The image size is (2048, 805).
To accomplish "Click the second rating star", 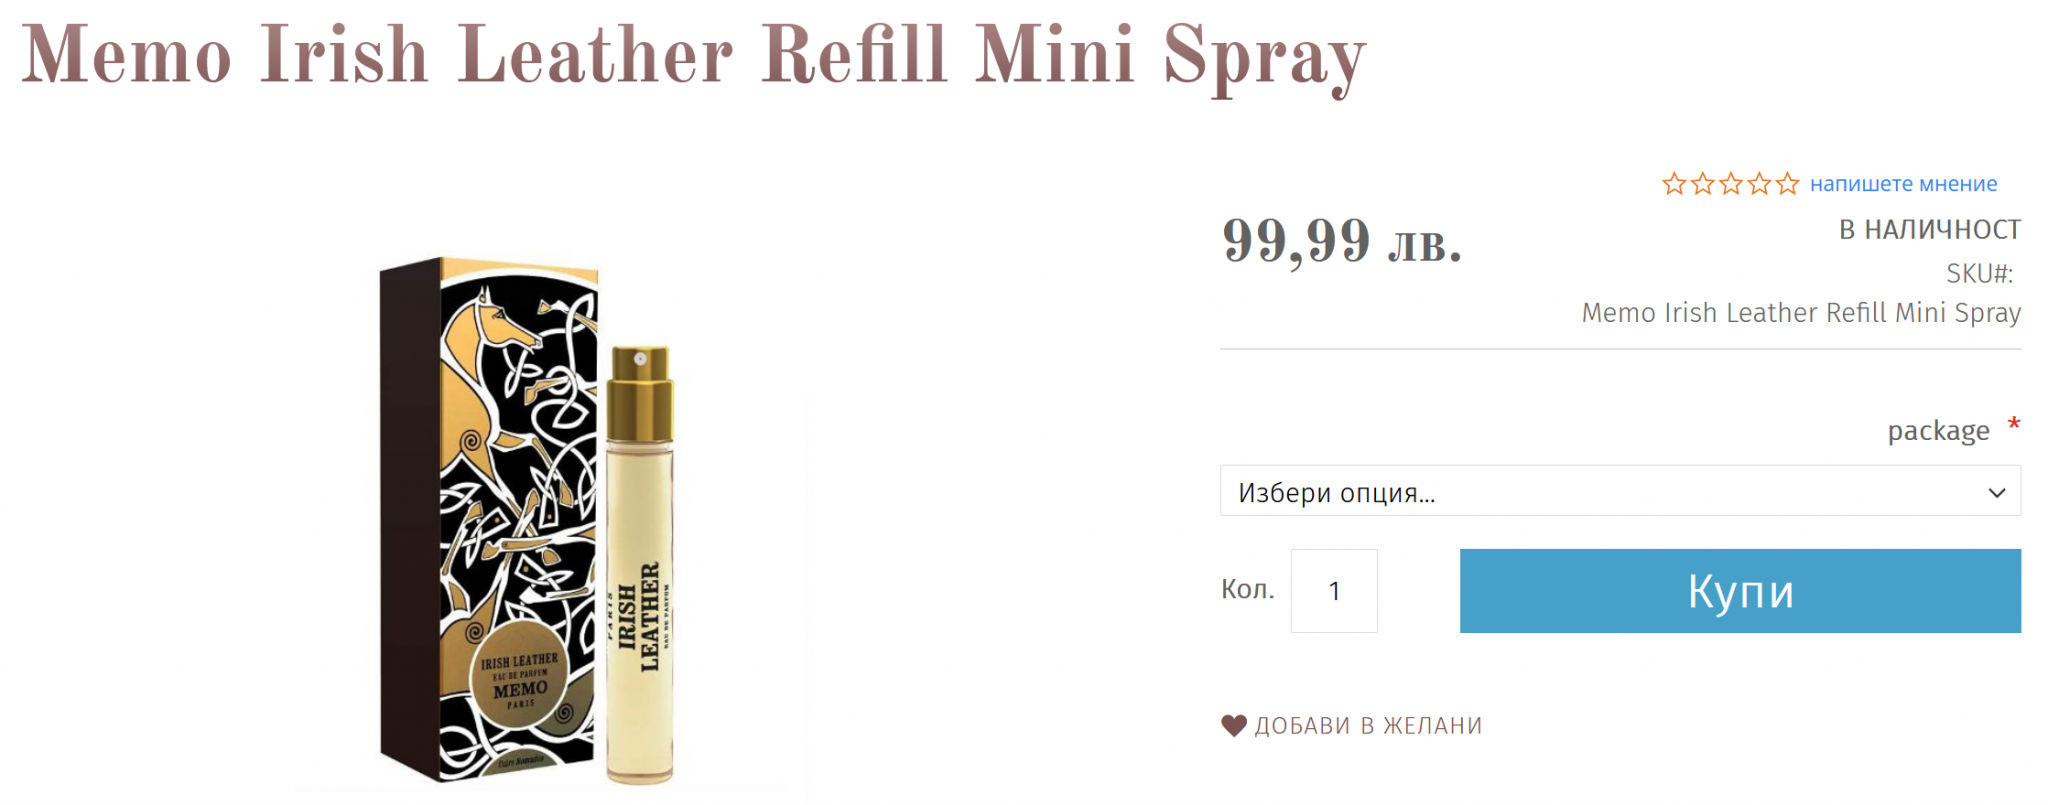I will (x=1702, y=184).
